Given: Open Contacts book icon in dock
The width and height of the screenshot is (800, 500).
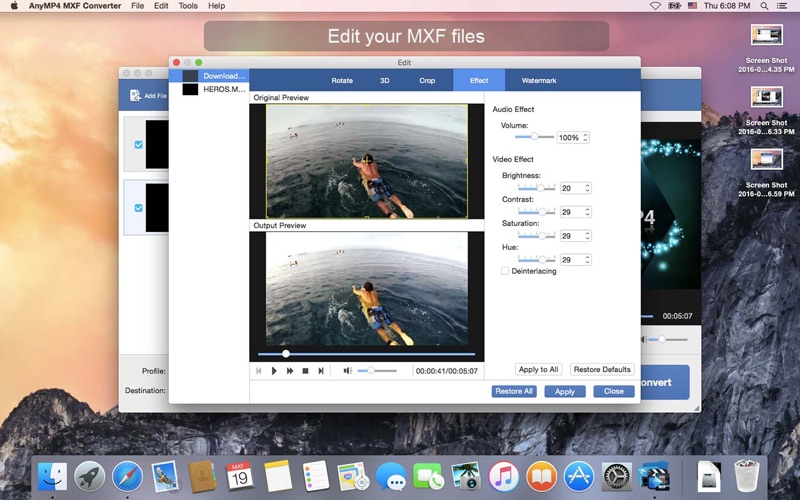Looking at the screenshot, I should point(202,477).
